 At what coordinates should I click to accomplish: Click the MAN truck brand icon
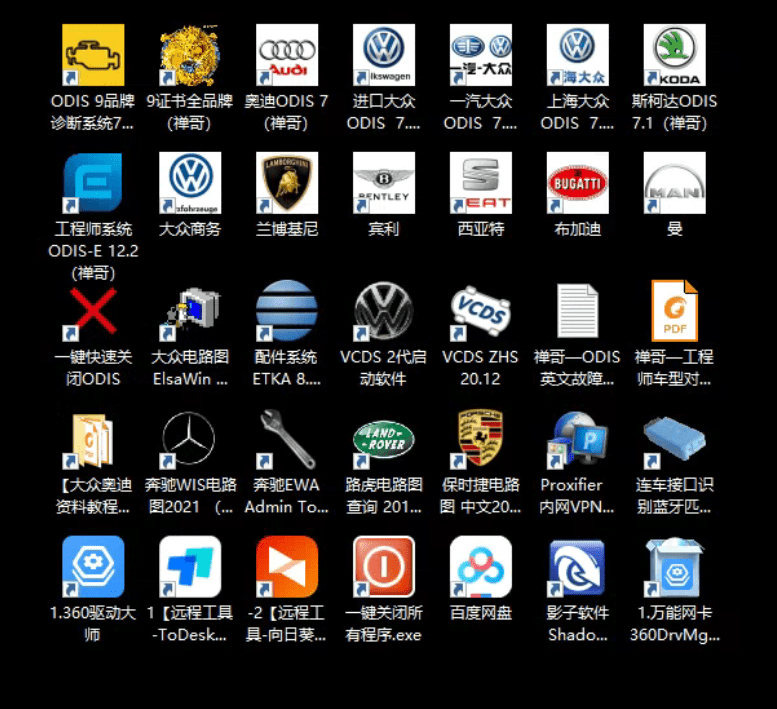(674, 184)
